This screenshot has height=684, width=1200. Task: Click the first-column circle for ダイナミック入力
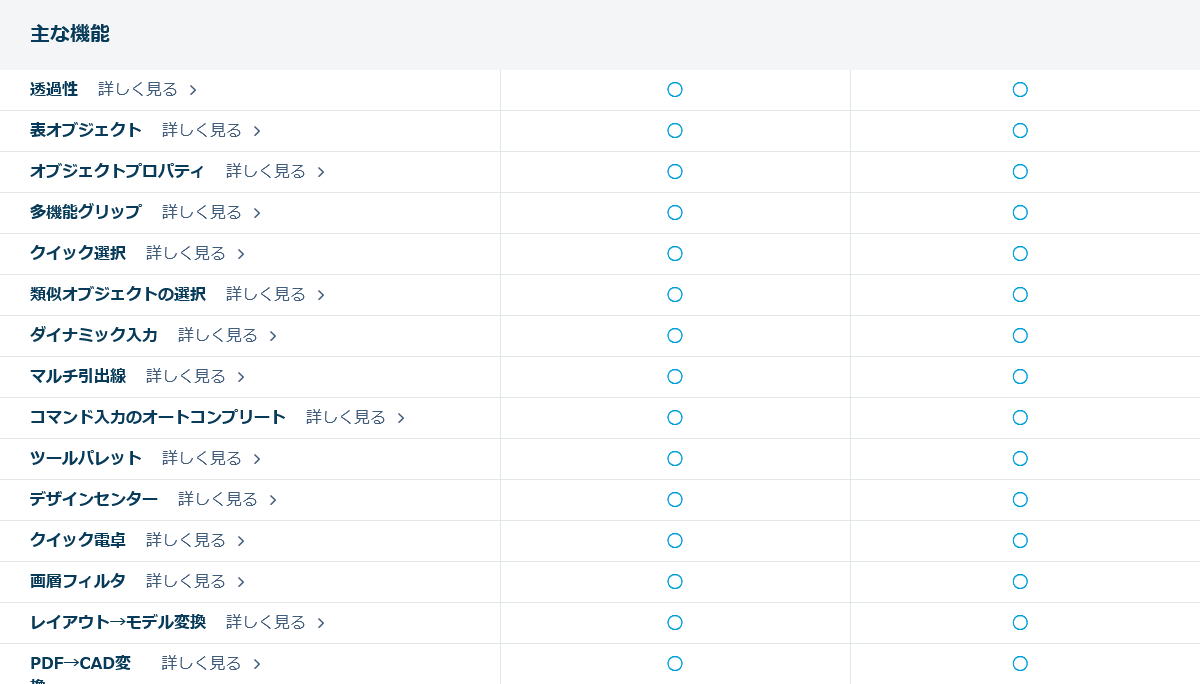point(675,336)
